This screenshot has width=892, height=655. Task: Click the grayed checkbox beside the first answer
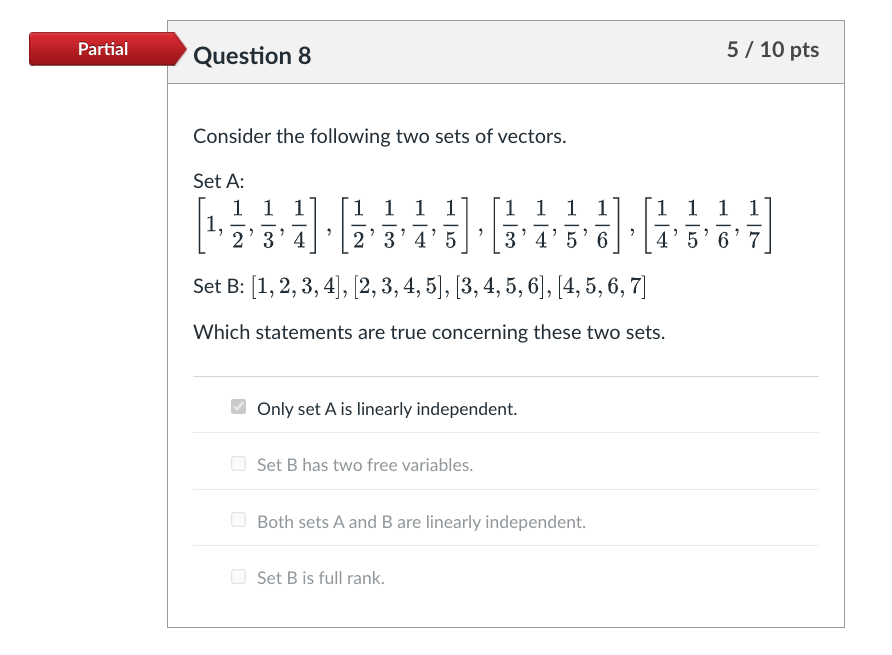point(238,406)
